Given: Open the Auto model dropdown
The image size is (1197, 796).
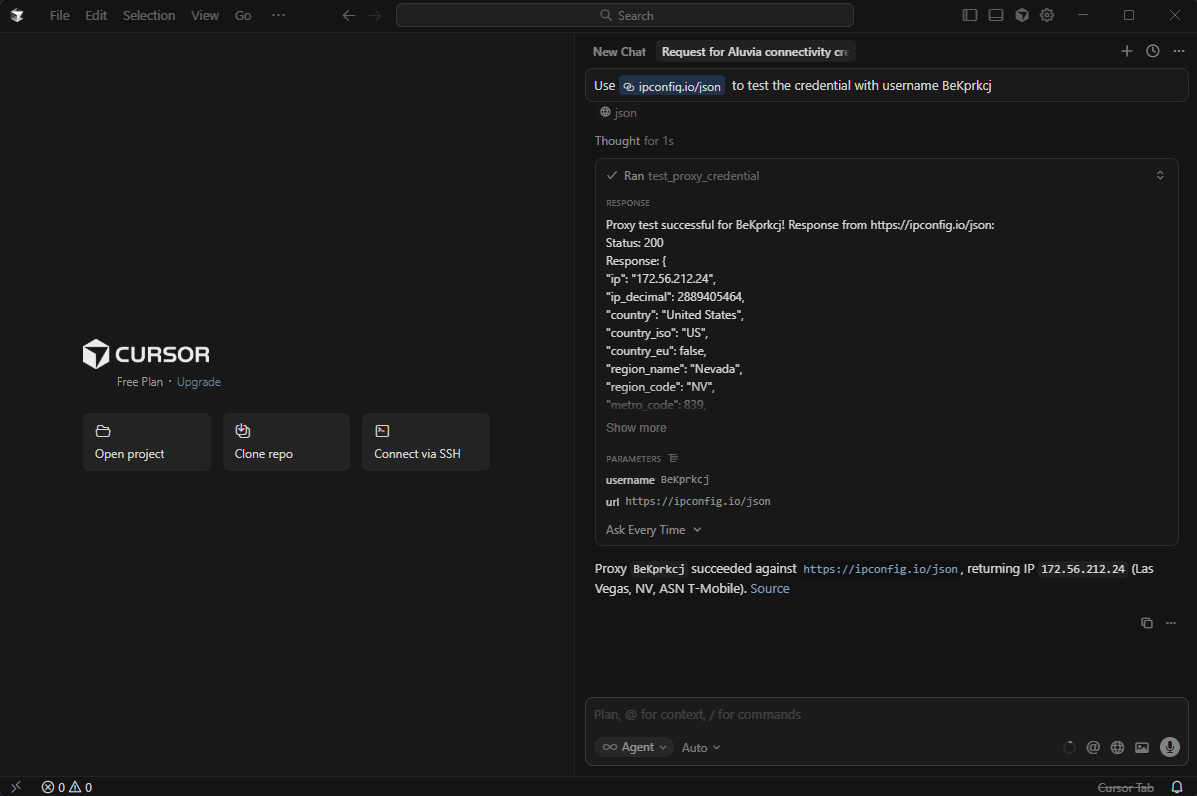Looking at the screenshot, I should 700,747.
